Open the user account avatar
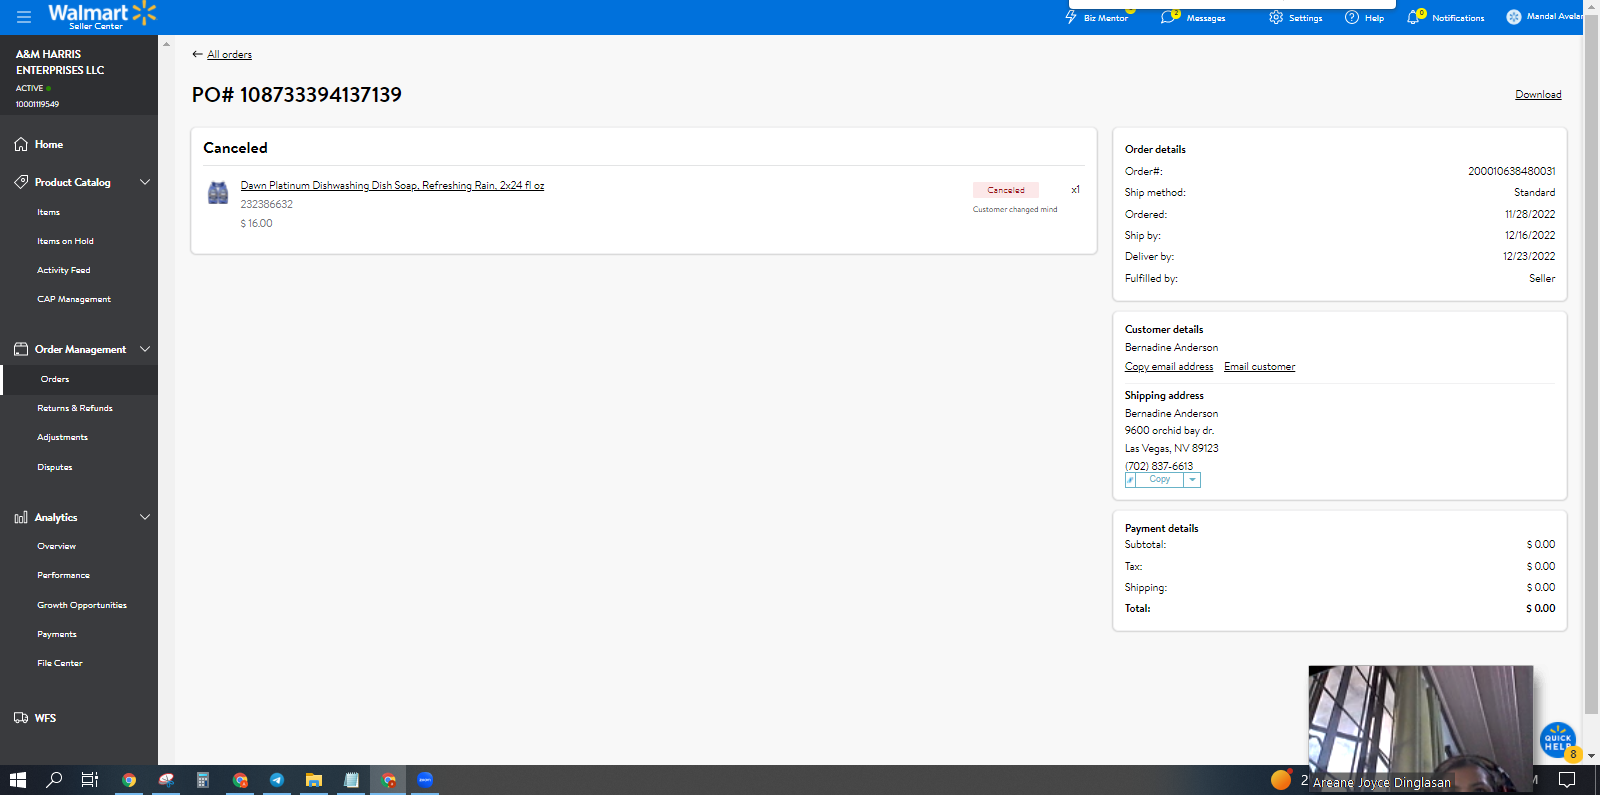Viewport: 1600px width, 795px height. (x=1514, y=17)
